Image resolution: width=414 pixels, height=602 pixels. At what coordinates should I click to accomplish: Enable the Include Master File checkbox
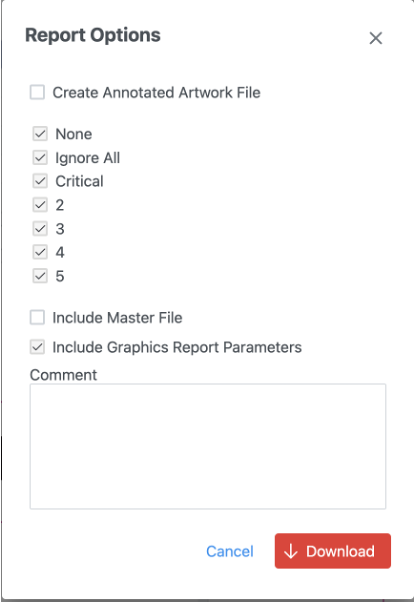(x=37, y=318)
